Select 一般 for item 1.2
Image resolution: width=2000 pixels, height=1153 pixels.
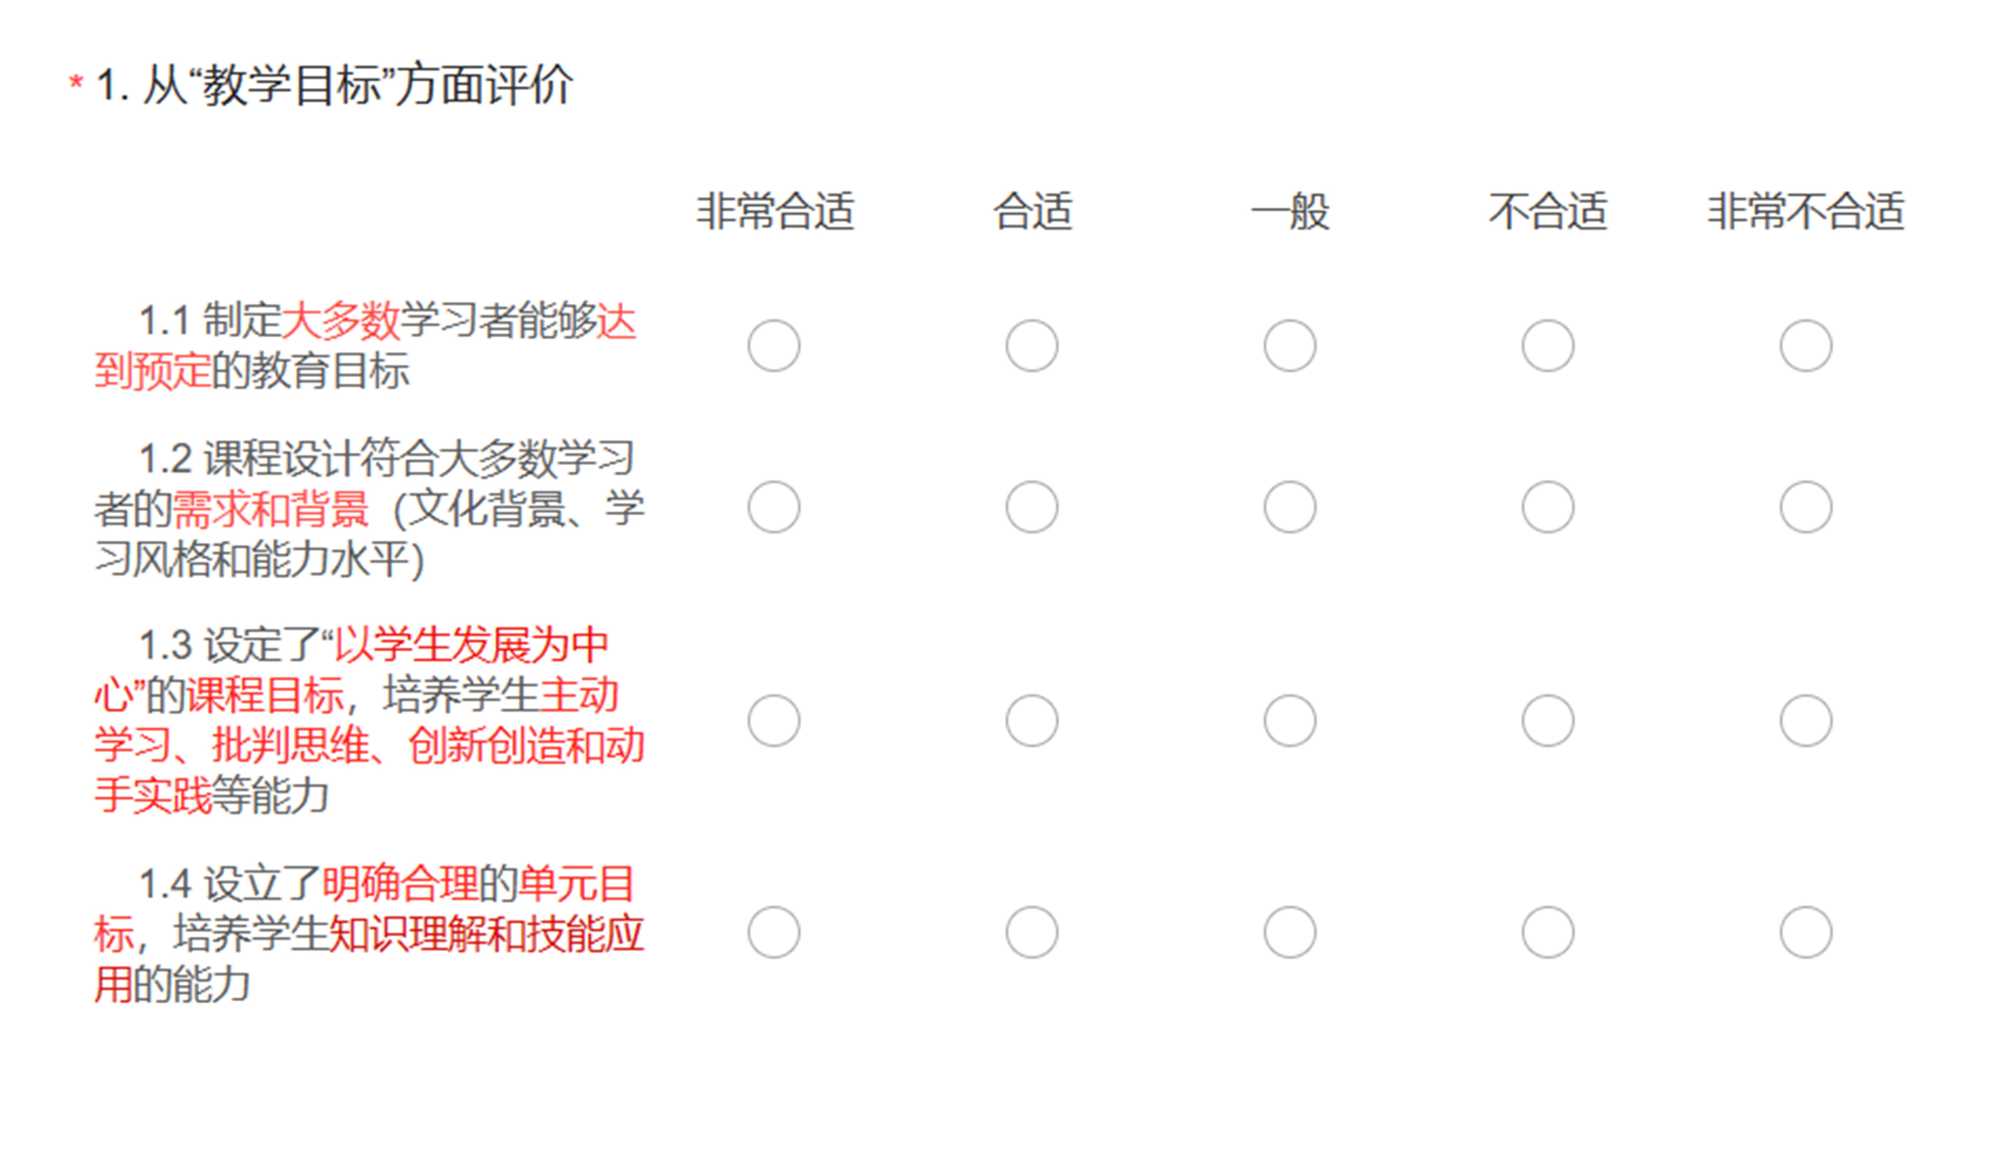click(1290, 507)
